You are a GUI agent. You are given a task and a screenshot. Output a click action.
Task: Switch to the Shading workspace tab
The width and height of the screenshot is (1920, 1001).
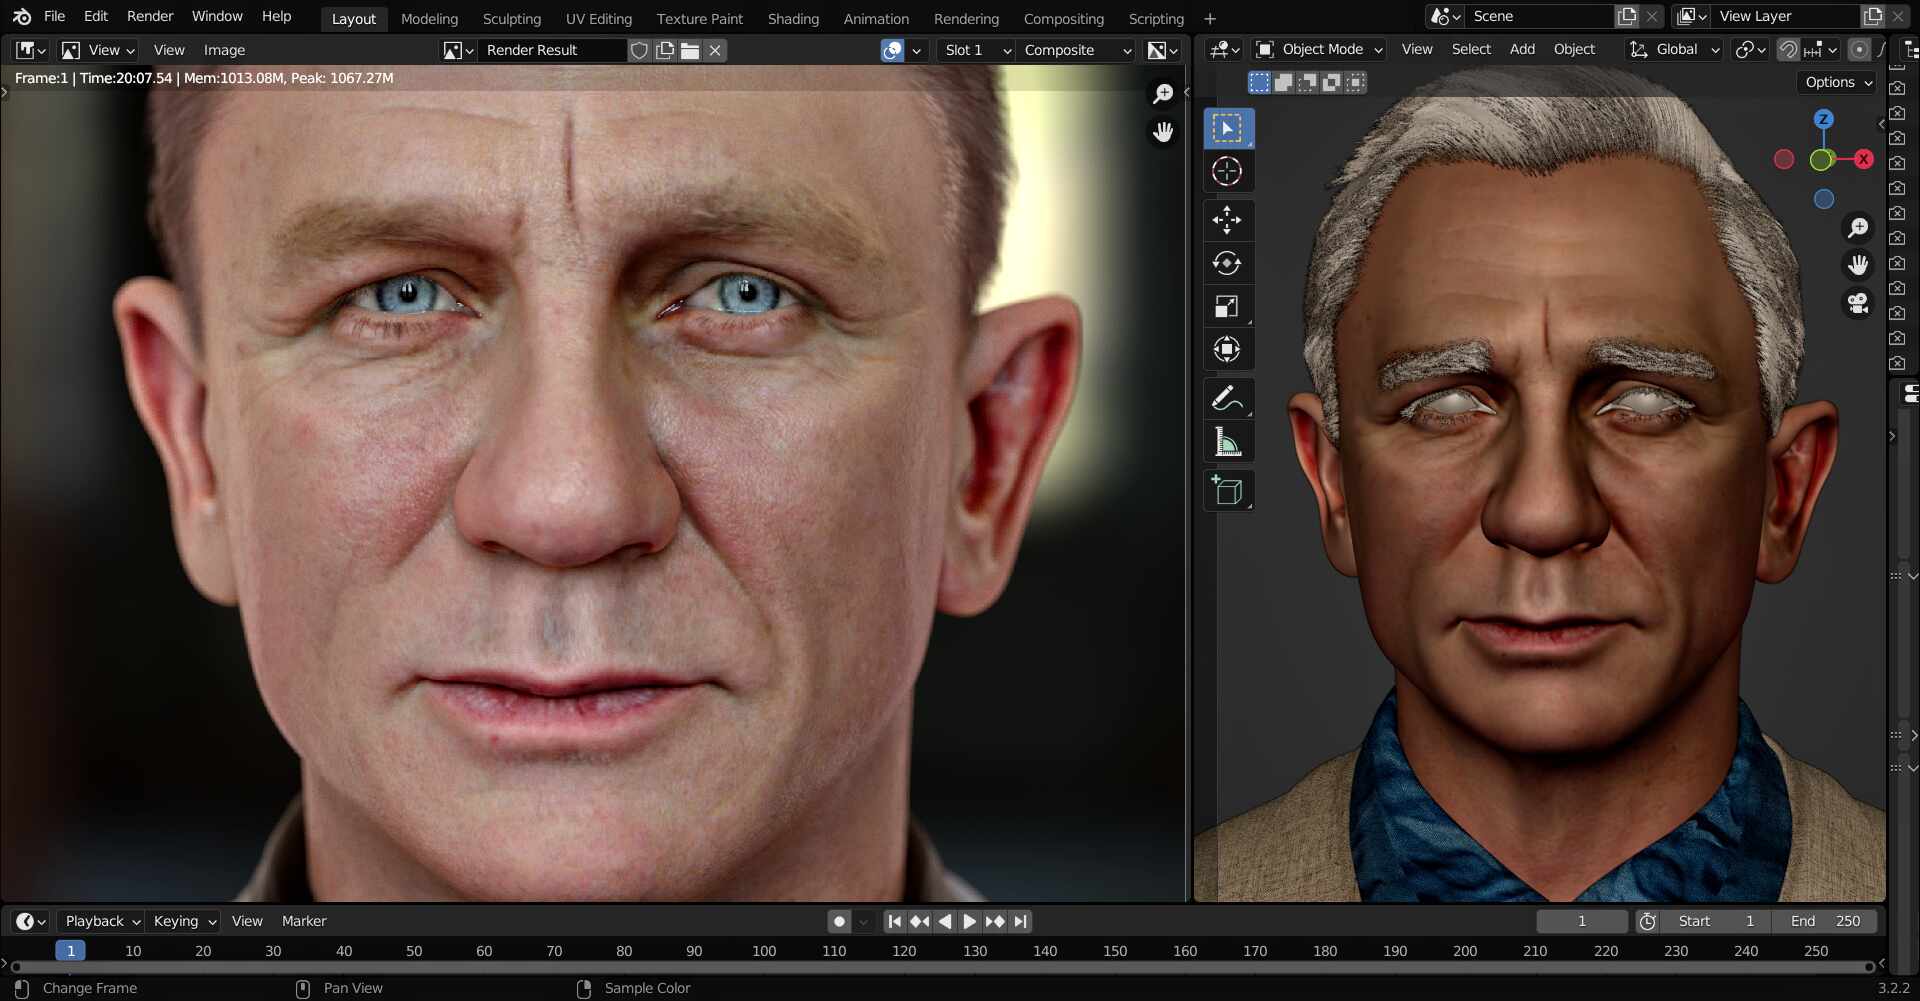pos(793,18)
